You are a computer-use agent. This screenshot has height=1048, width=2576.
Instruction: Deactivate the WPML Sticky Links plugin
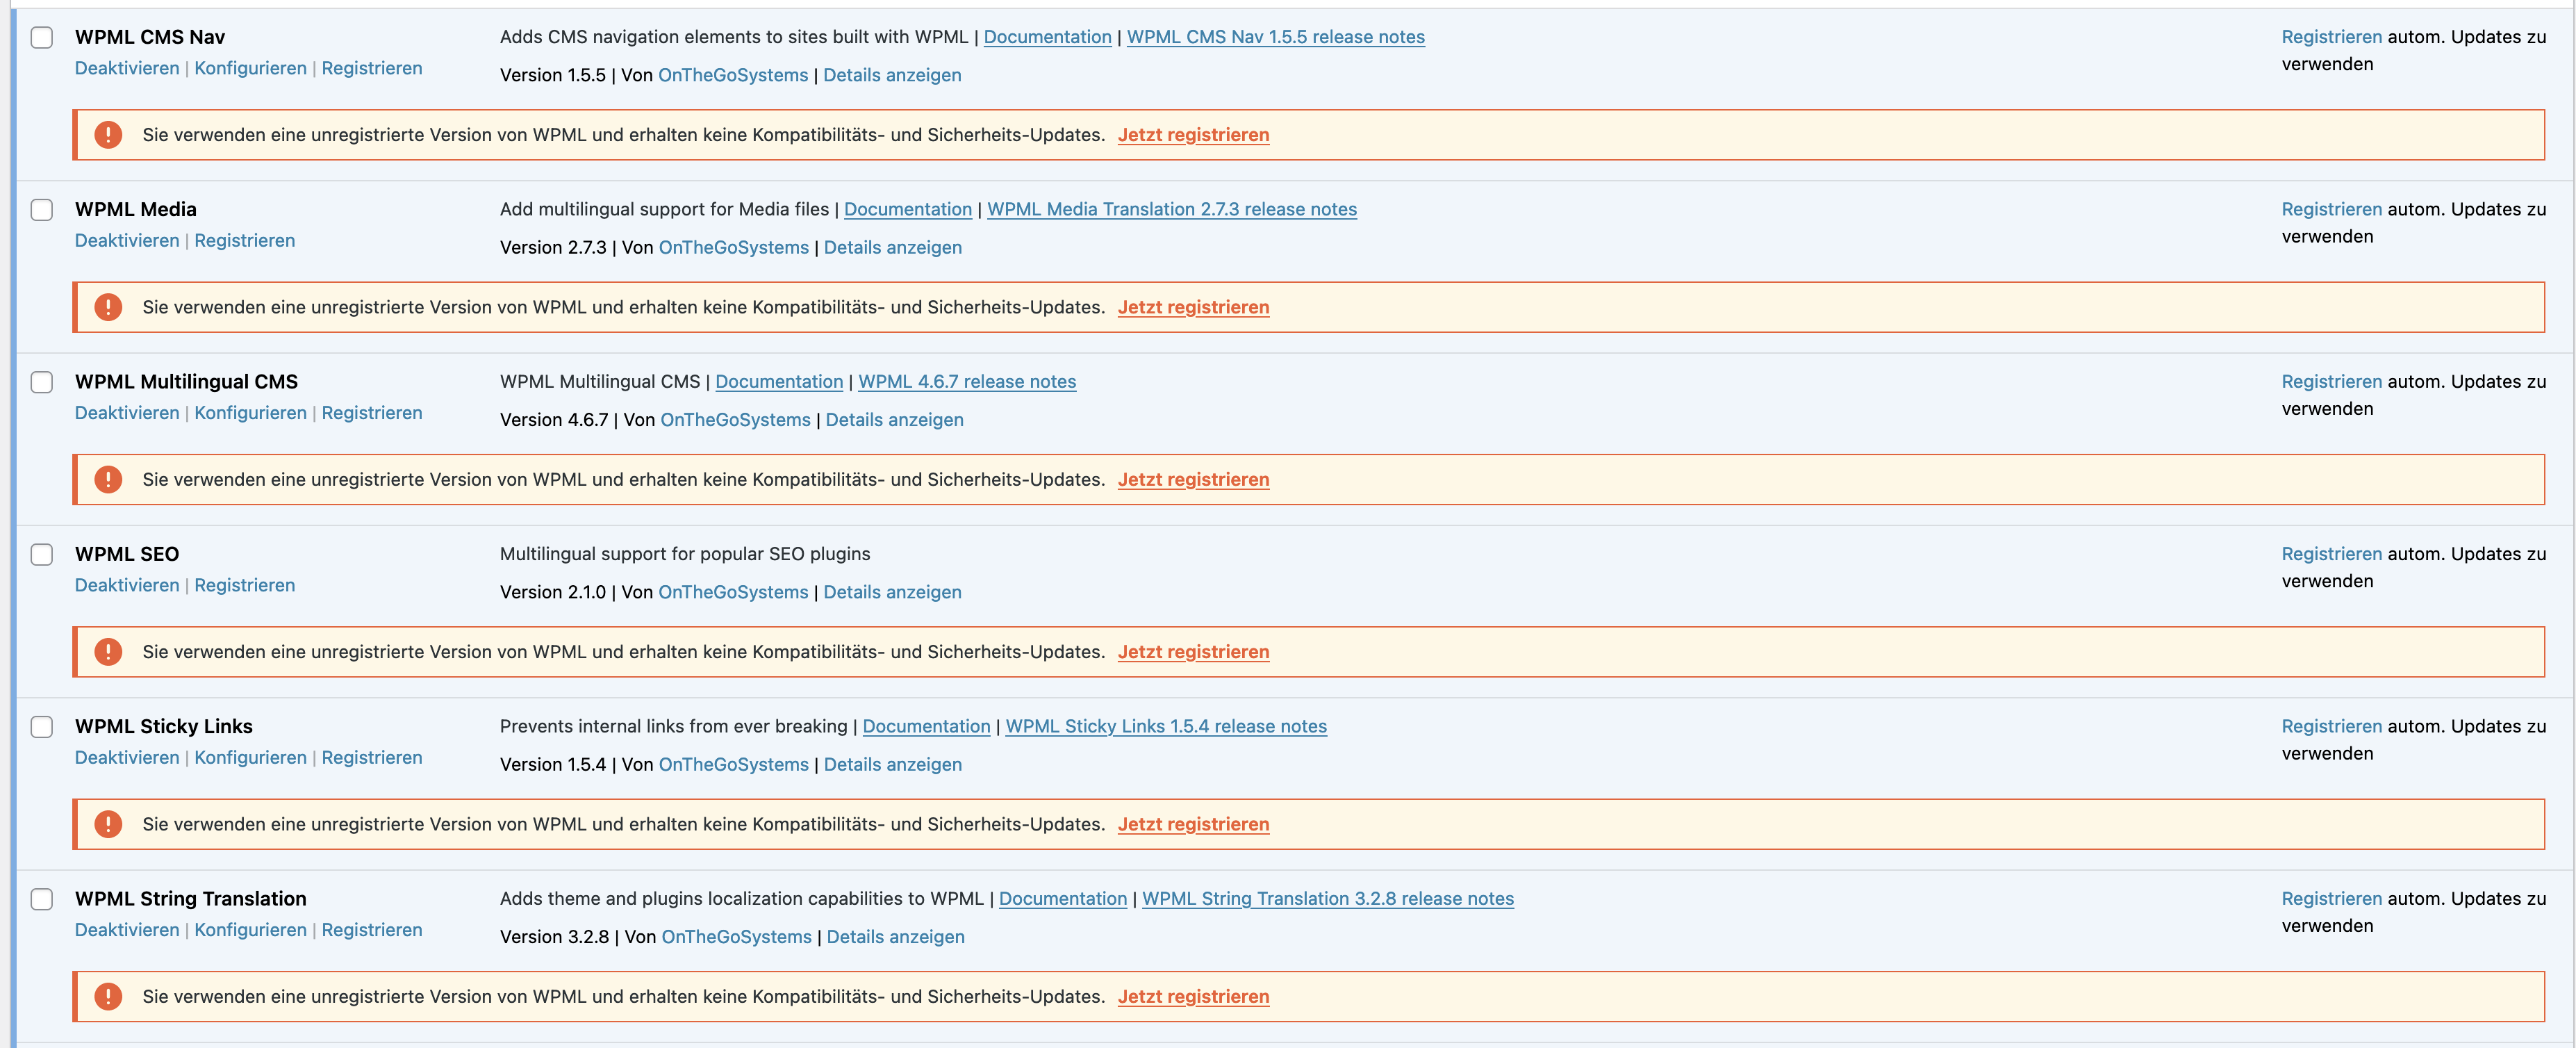click(127, 758)
